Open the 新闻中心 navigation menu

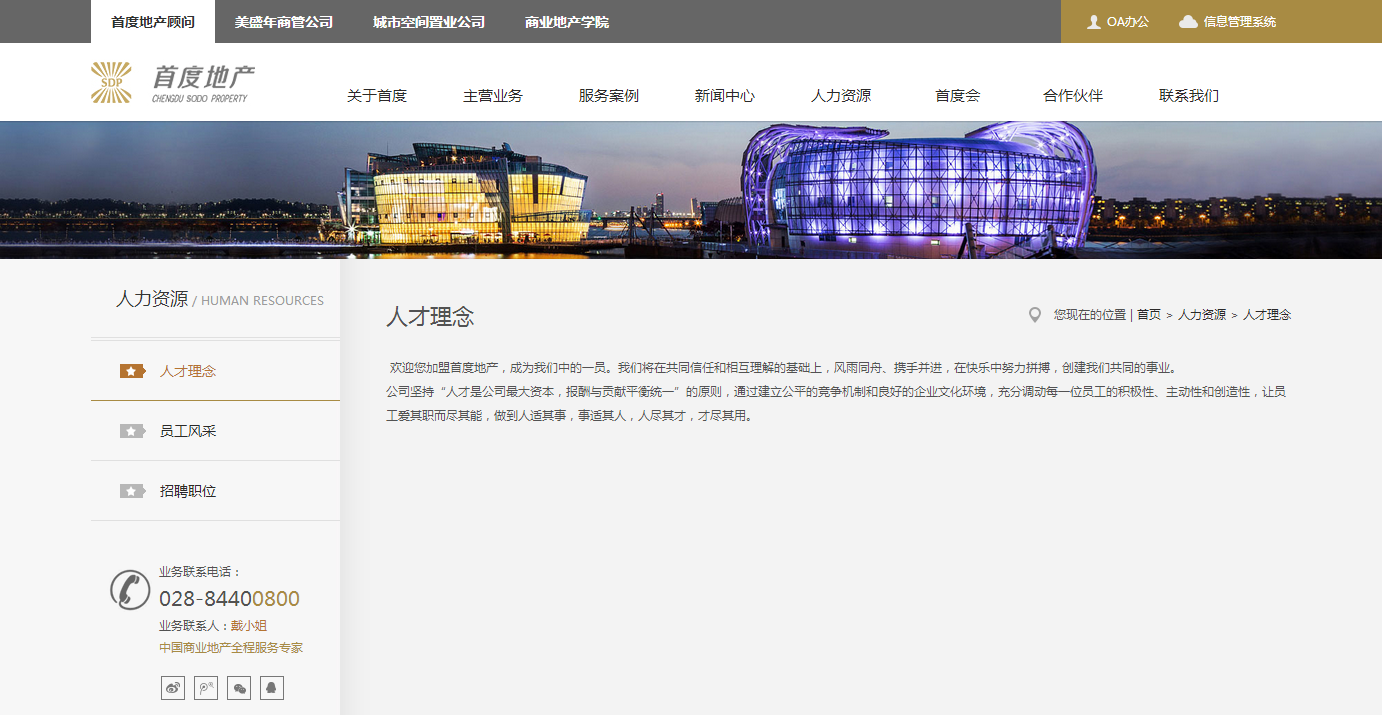(725, 96)
